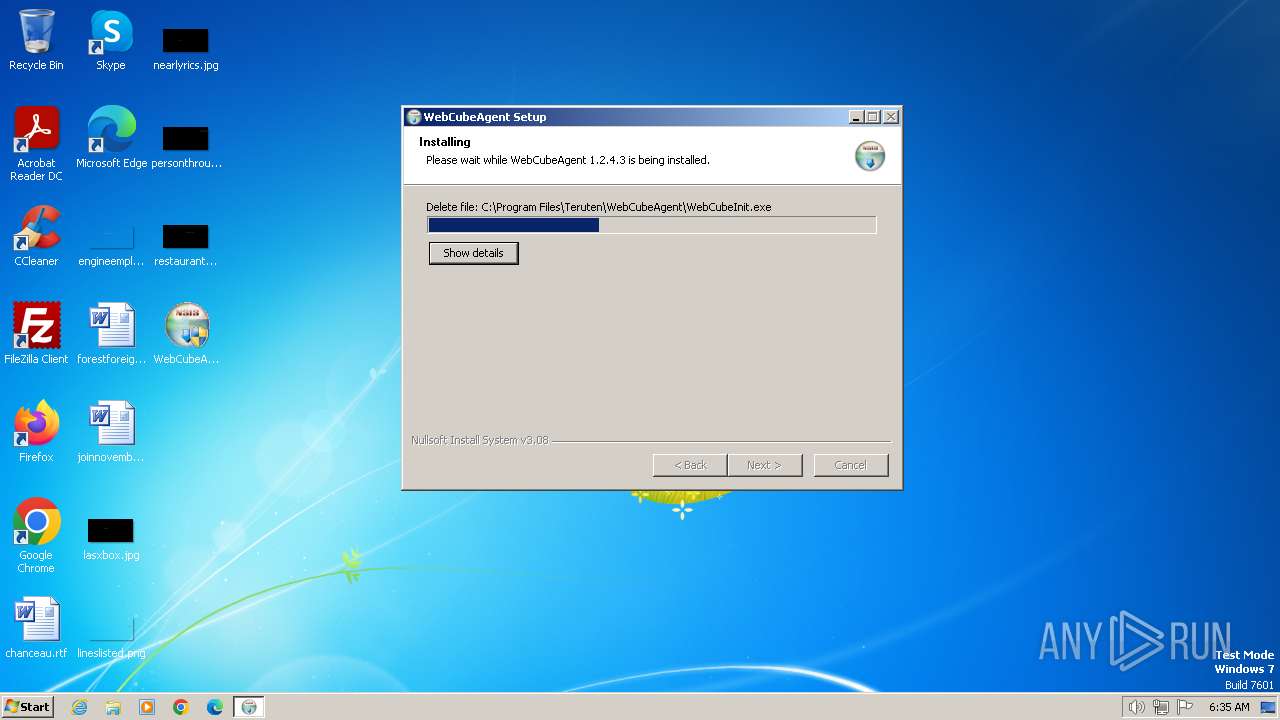1280x720 pixels.
Task: Select the lineslisted.png file icon
Action: pyautogui.click(x=111, y=636)
